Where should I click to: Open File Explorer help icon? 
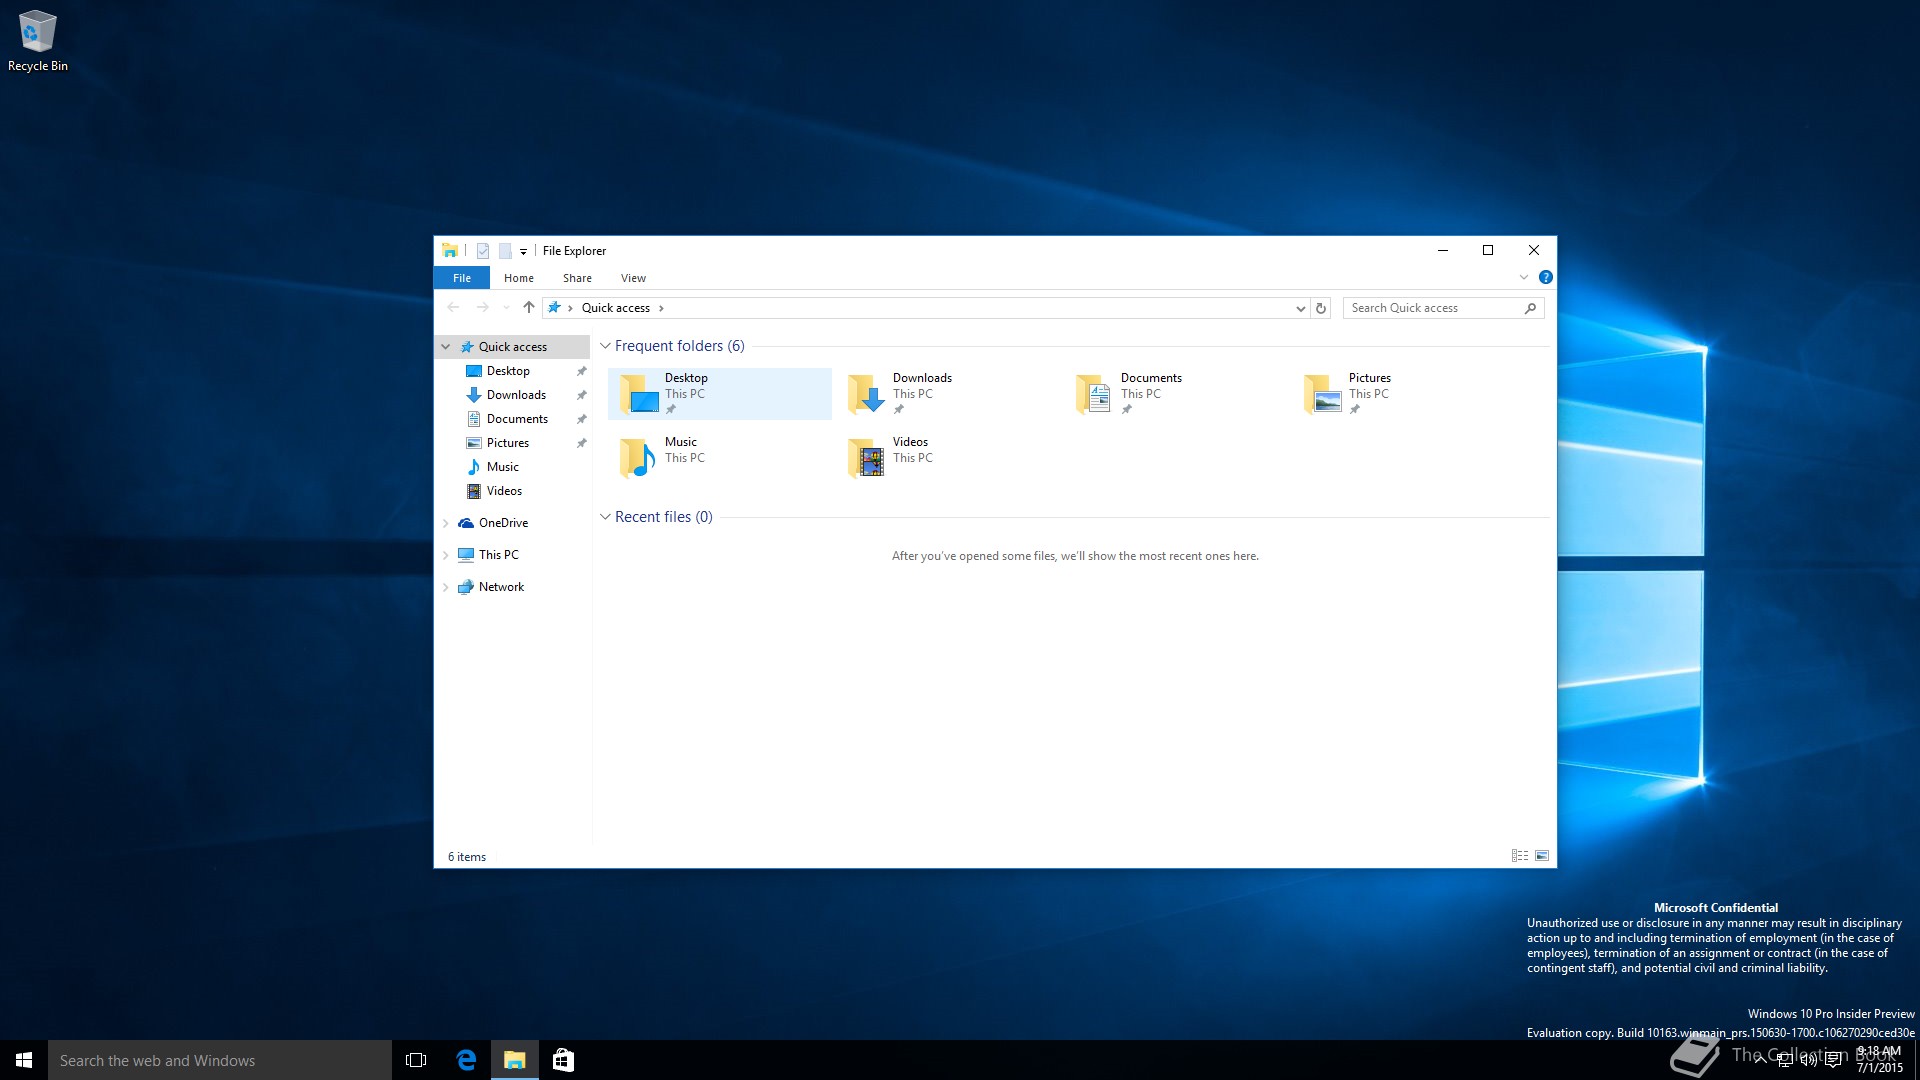pos(1545,277)
